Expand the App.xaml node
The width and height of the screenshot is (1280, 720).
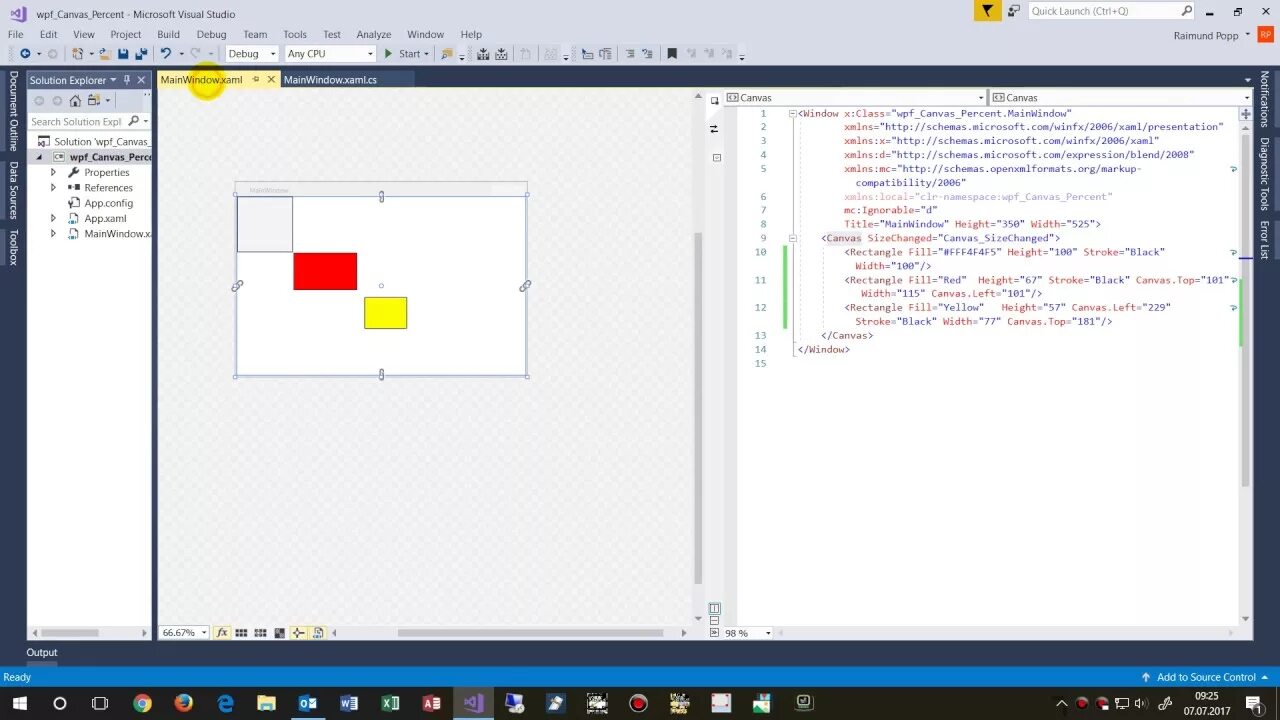(x=54, y=218)
